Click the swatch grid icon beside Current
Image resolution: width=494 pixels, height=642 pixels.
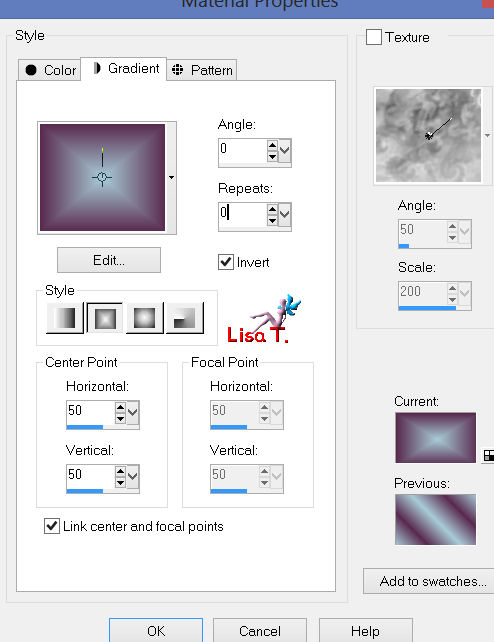(488, 455)
